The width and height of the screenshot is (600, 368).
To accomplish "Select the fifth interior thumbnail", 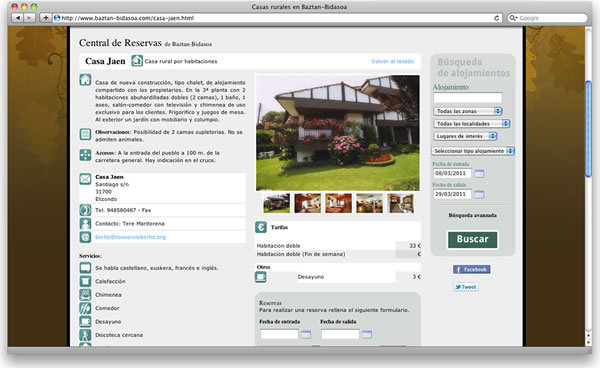I will coord(401,203).
